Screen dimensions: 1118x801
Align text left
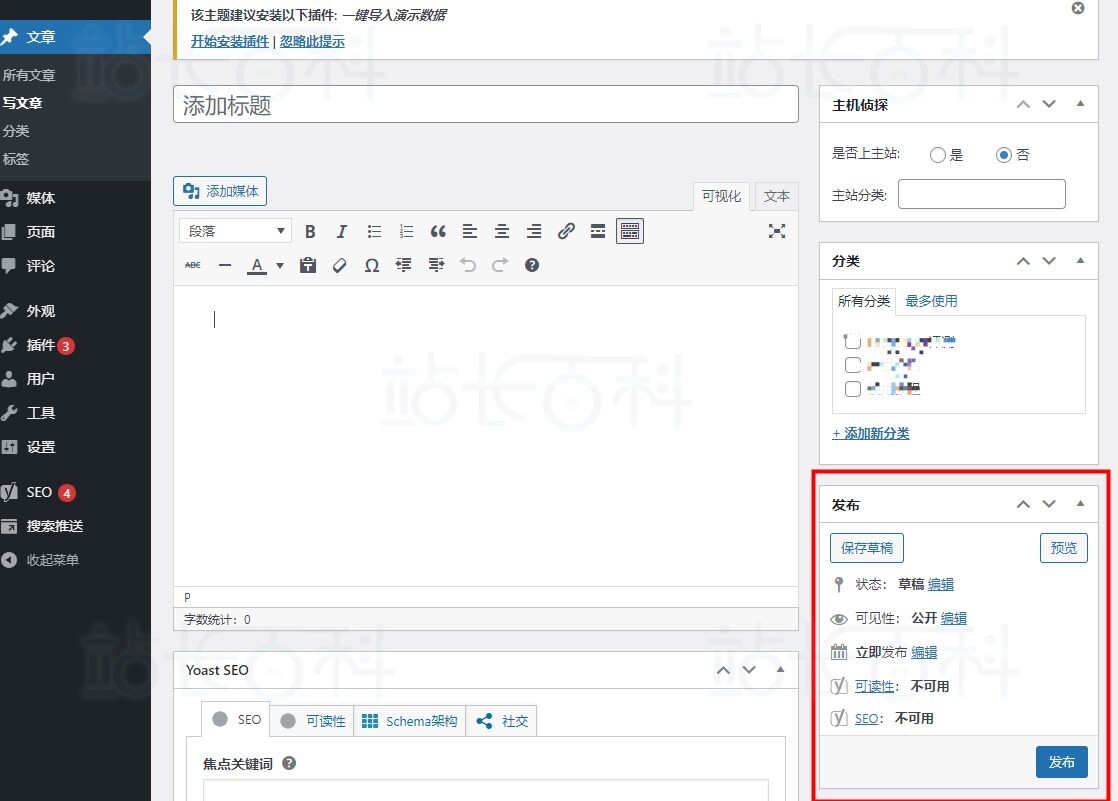click(470, 231)
